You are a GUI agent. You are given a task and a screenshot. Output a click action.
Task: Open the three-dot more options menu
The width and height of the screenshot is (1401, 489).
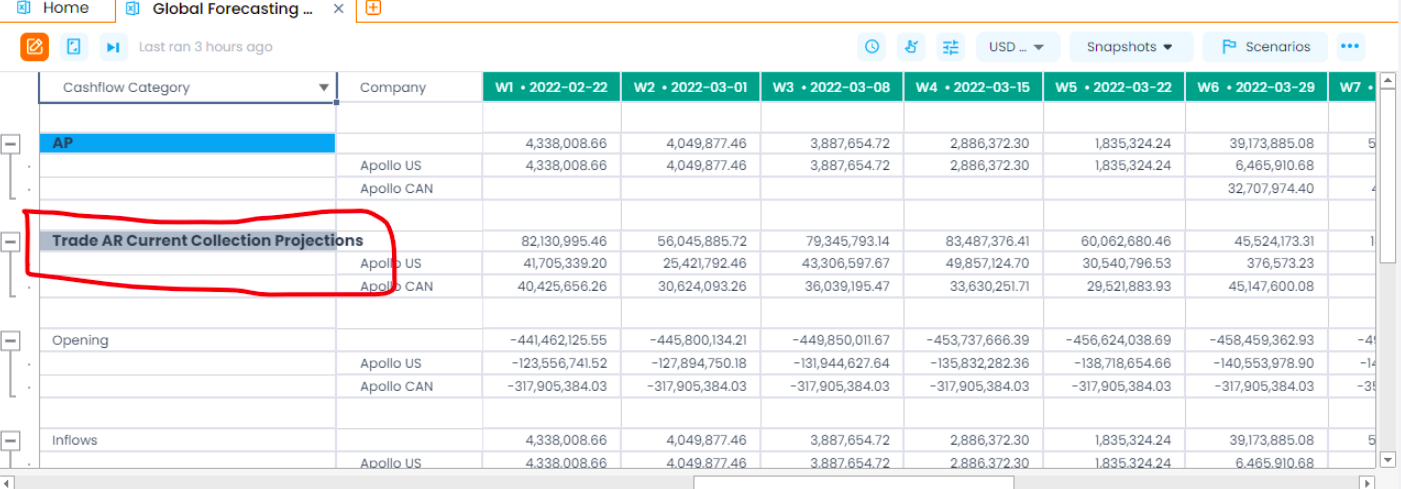coord(1351,47)
